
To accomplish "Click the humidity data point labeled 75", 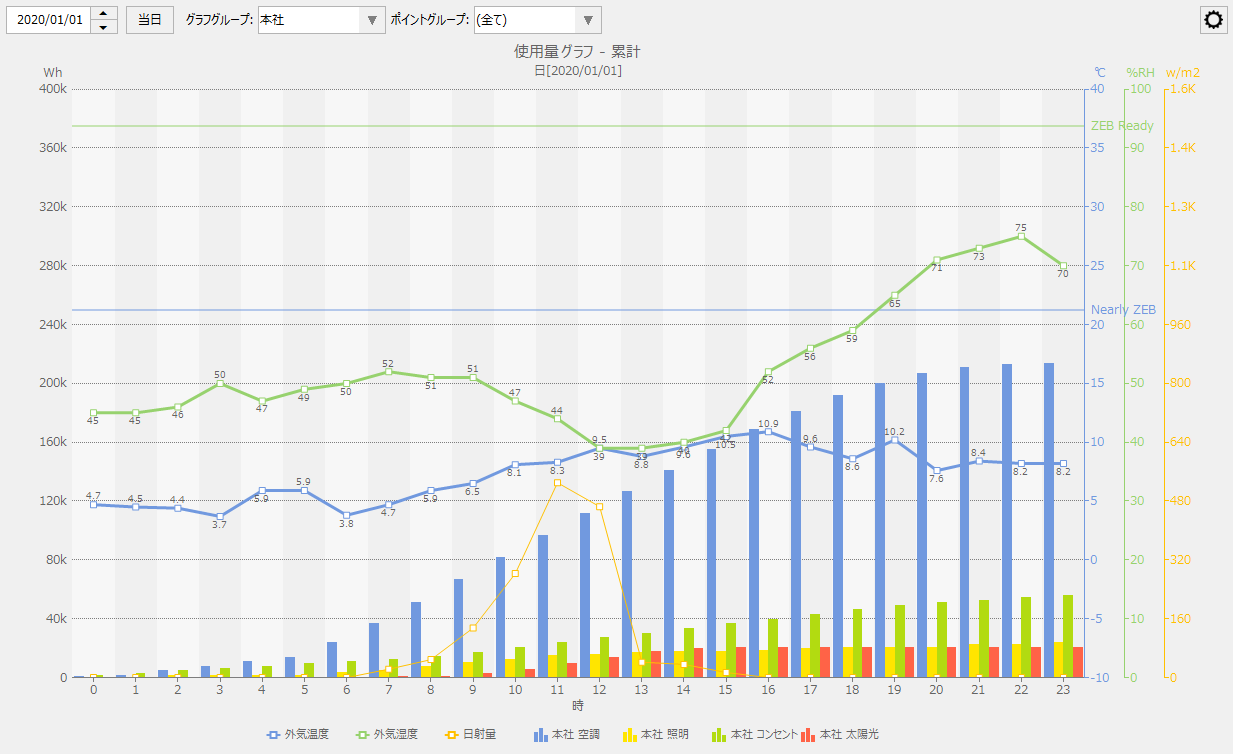I will click(x=1021, y=237).
